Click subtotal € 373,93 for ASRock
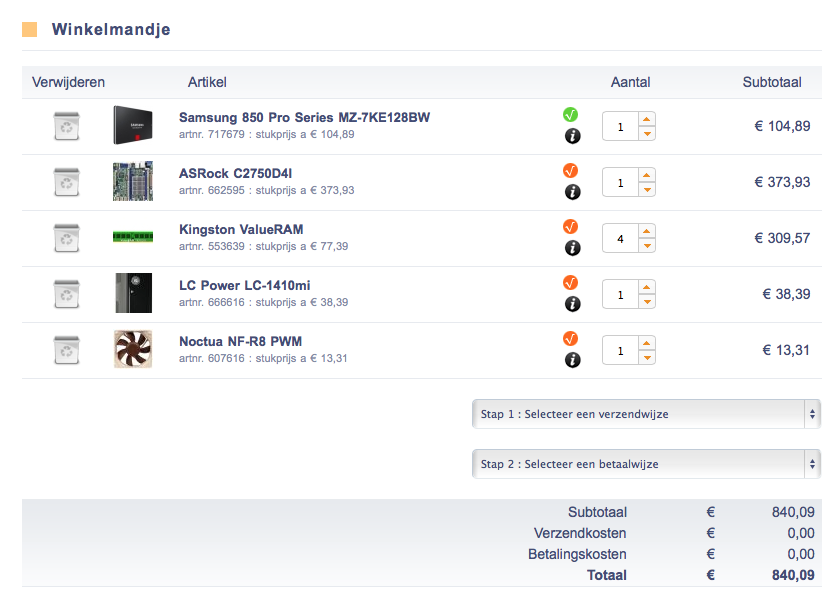The width and height of the screenshot is (832, 599). pyautogui.click(x=783, y=183)
